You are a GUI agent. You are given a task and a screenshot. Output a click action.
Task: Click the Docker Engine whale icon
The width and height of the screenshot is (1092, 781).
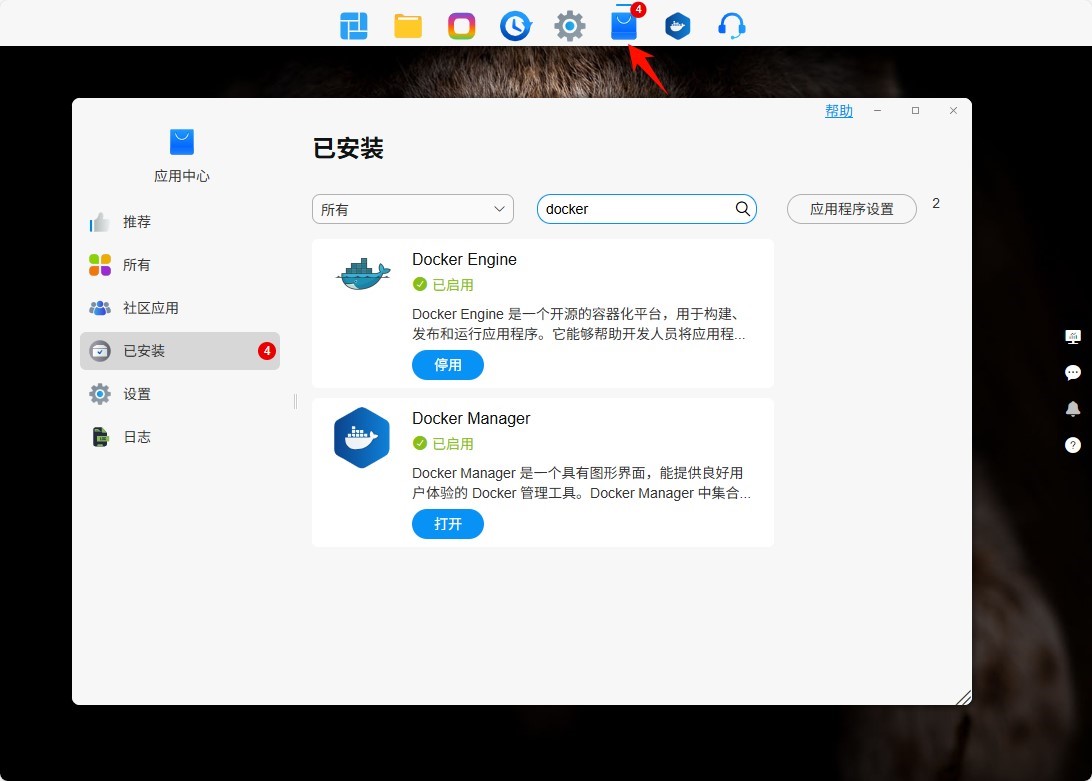tap(363, 274)
